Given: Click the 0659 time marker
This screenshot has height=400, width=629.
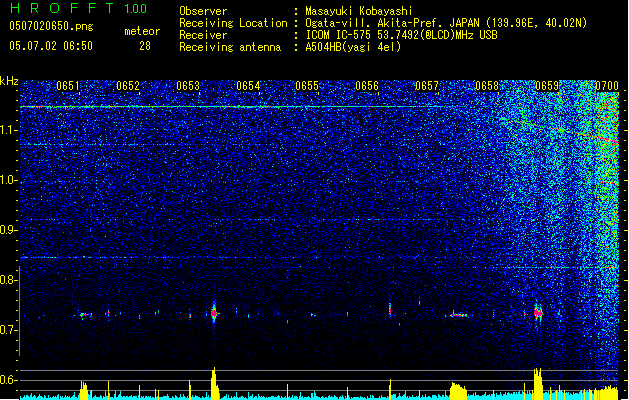Looking at the screenshot, I should pyautogui.click(x=547, y=86).
